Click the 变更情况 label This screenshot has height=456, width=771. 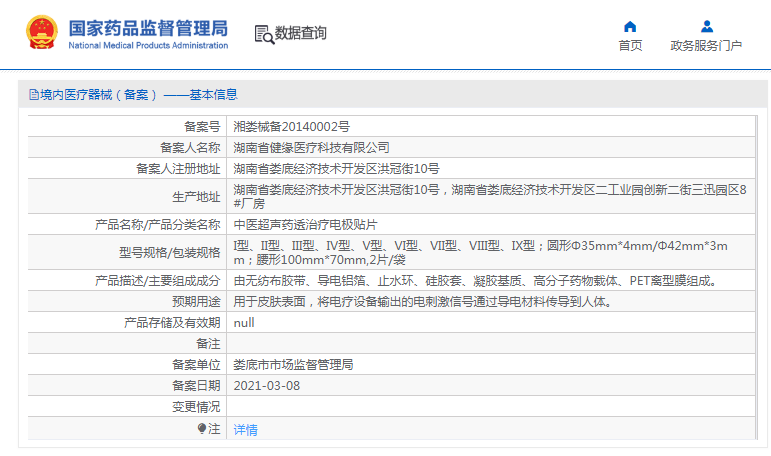click(x=196, y=407)
